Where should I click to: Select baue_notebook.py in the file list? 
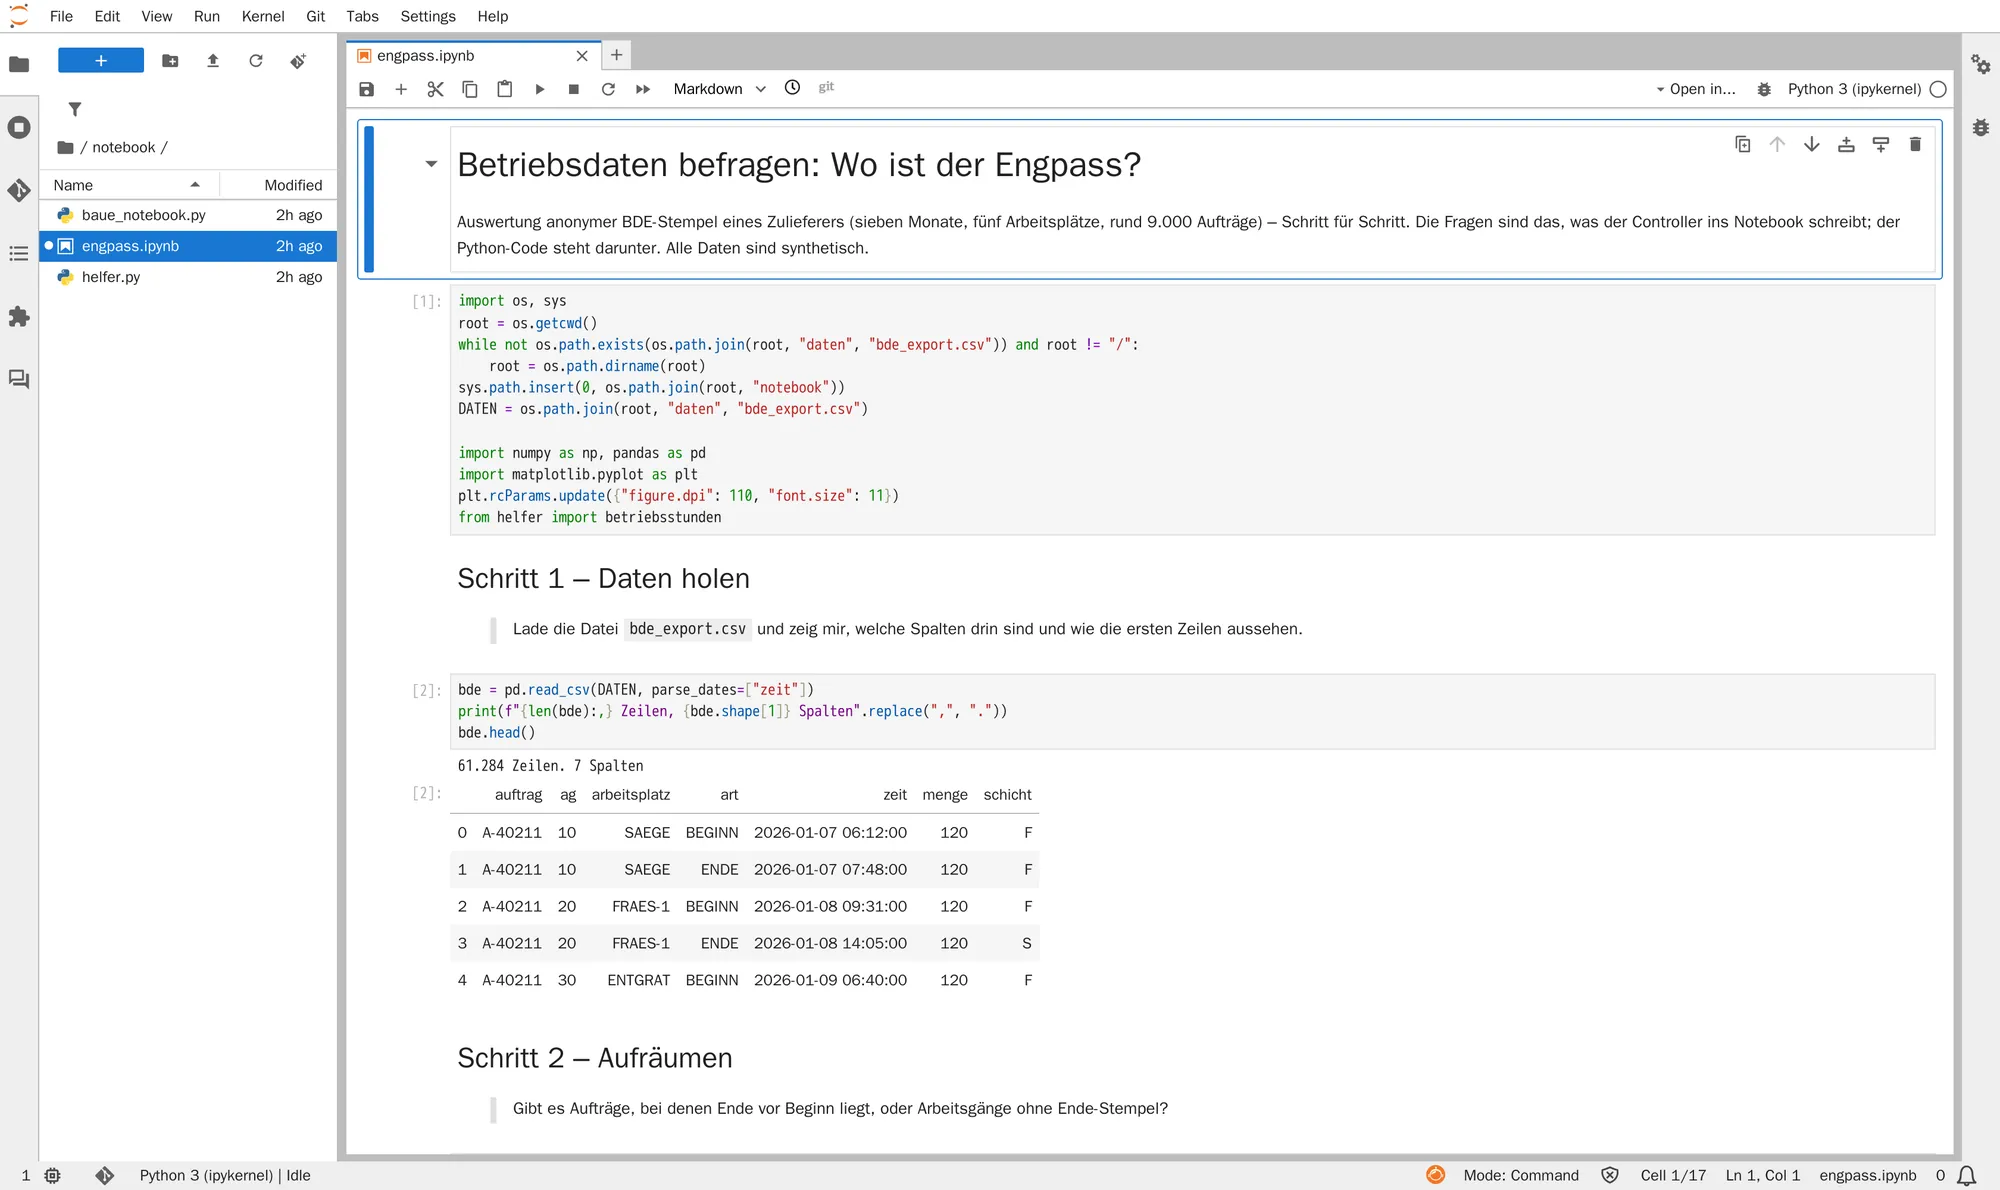click(188, 215)
